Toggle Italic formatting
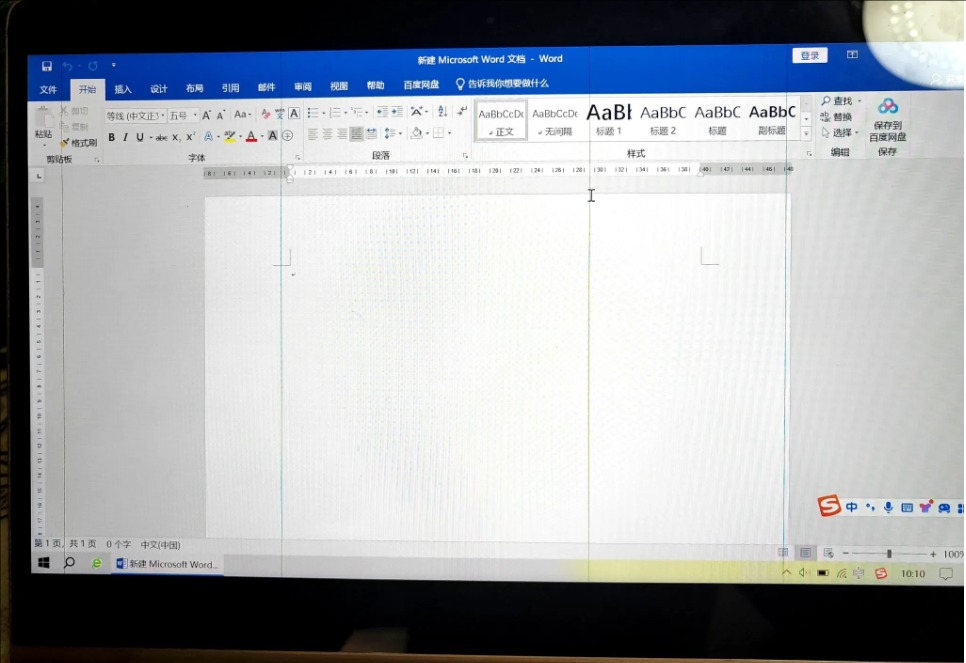 coord(125,137)
